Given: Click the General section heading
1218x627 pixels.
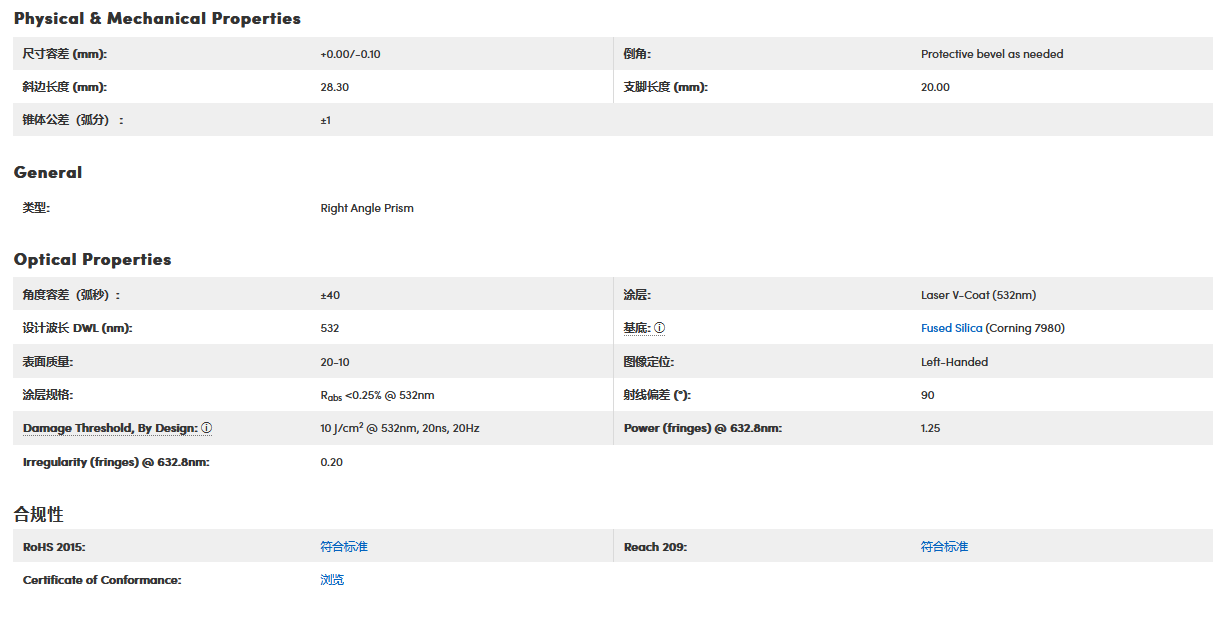Looking at the screenshot, I should pyautogui.click(x=48, y=173).
